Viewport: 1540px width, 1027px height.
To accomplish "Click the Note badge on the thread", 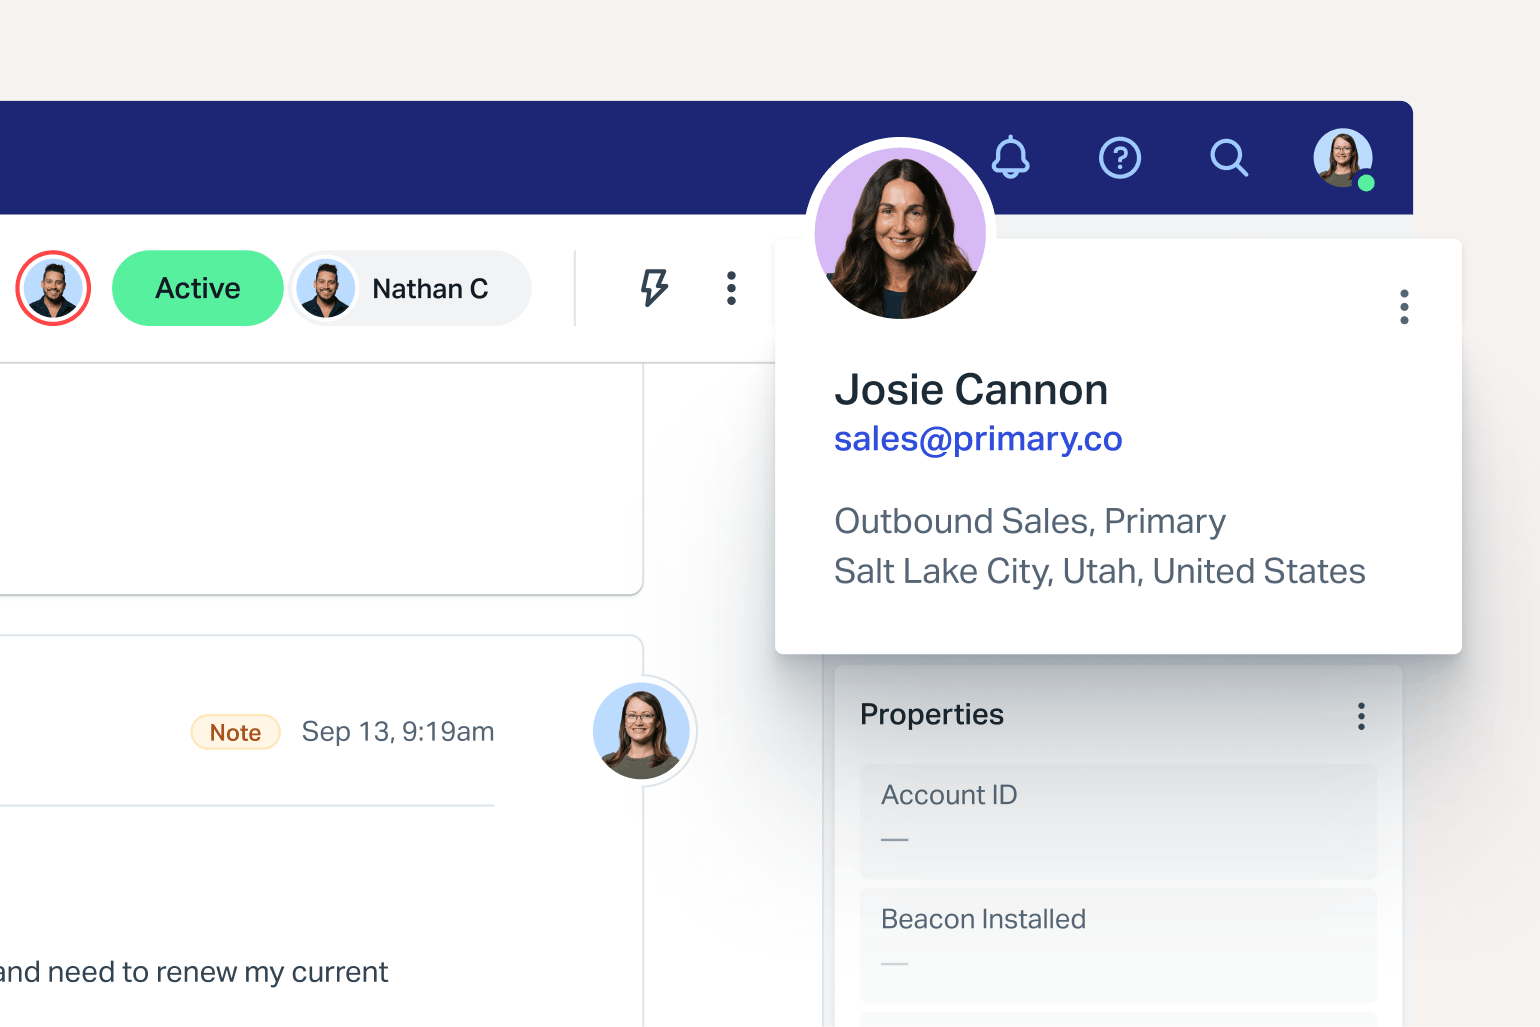I will (235, 732).
